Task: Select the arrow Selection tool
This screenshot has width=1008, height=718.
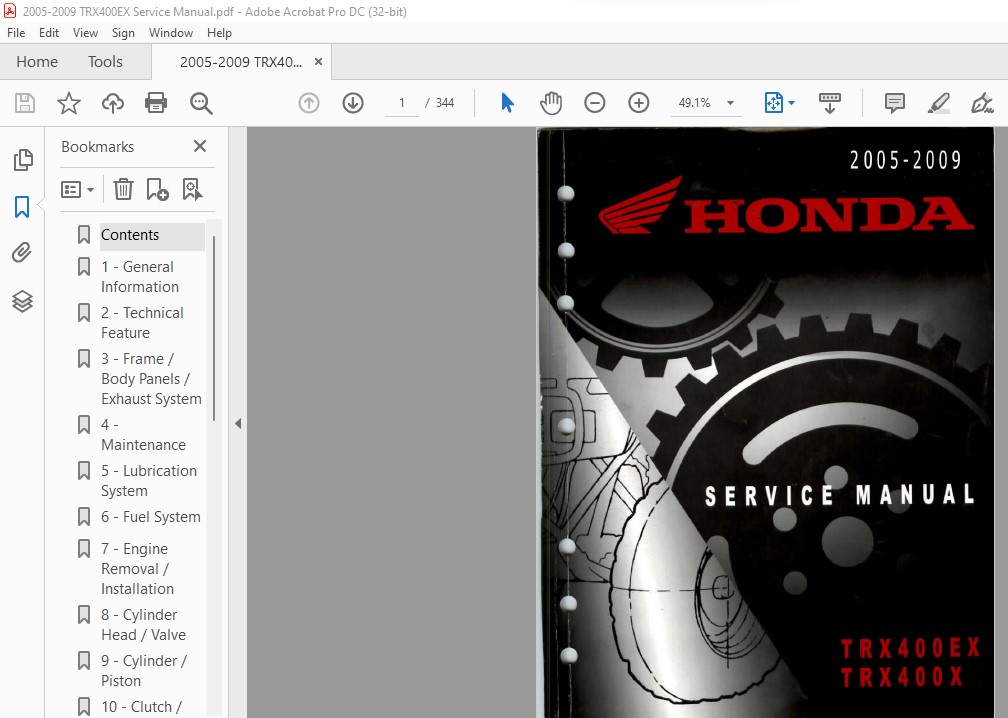Action: (507, 103)
